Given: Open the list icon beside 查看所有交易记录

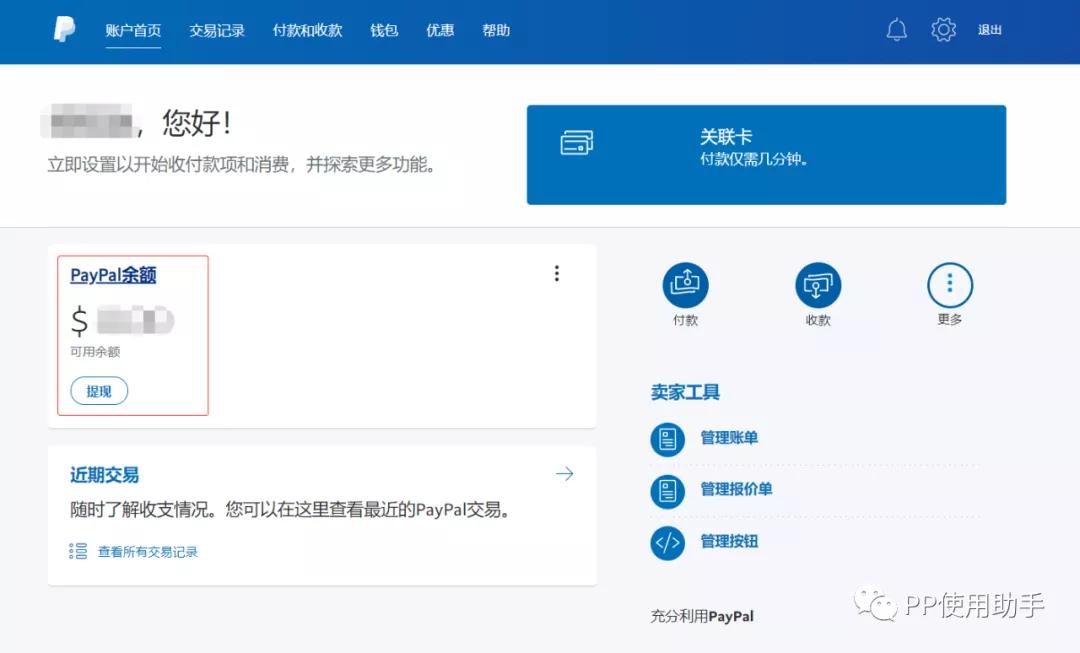Looking at the screenshot, I should (x=77, y=550).
